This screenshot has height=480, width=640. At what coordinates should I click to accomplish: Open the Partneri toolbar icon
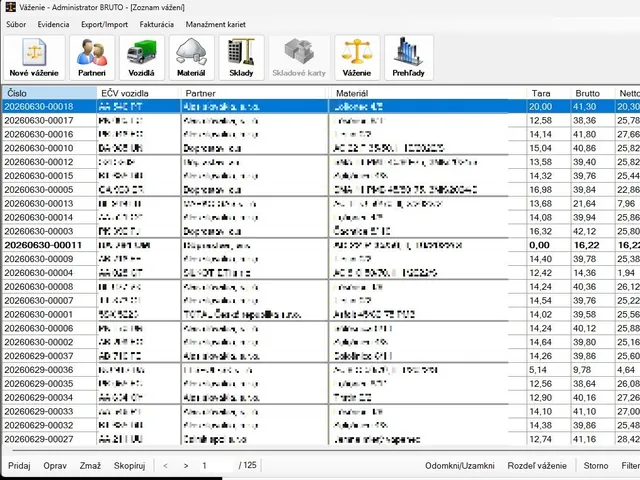pos(92,58)
